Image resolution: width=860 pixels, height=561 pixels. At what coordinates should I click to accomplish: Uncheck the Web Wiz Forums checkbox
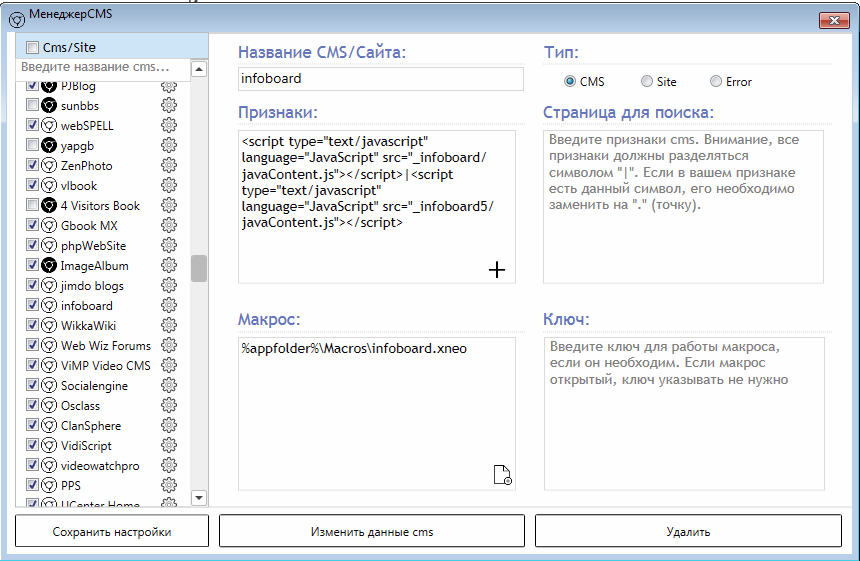[x=32, y=344]
